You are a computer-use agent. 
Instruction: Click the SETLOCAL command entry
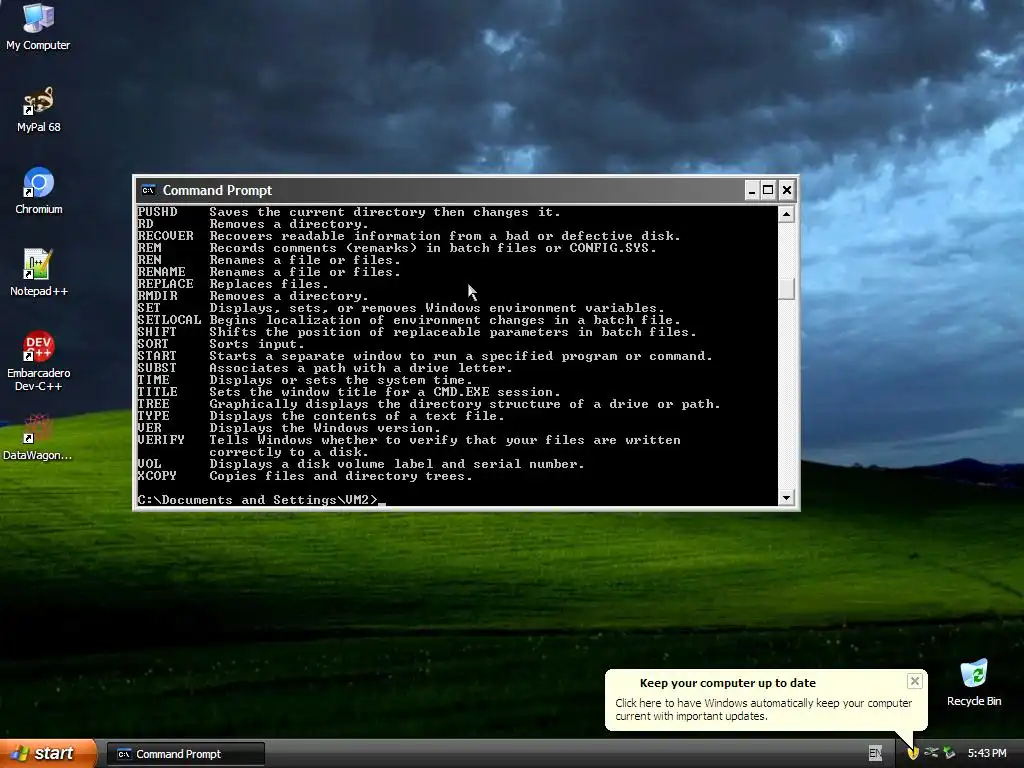click(x=409, y=320)
